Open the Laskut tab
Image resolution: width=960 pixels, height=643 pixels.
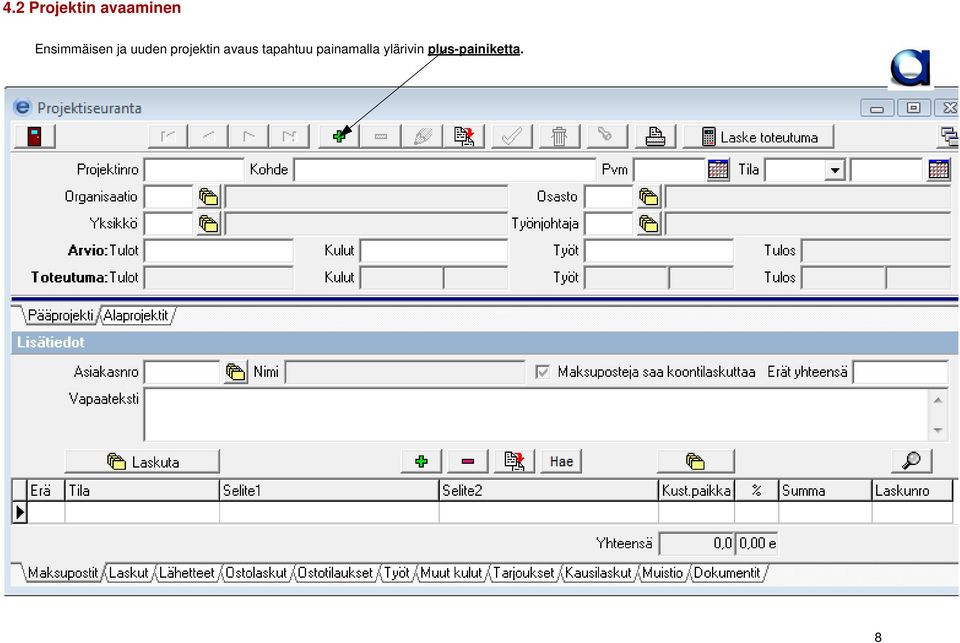click(129, 573)
